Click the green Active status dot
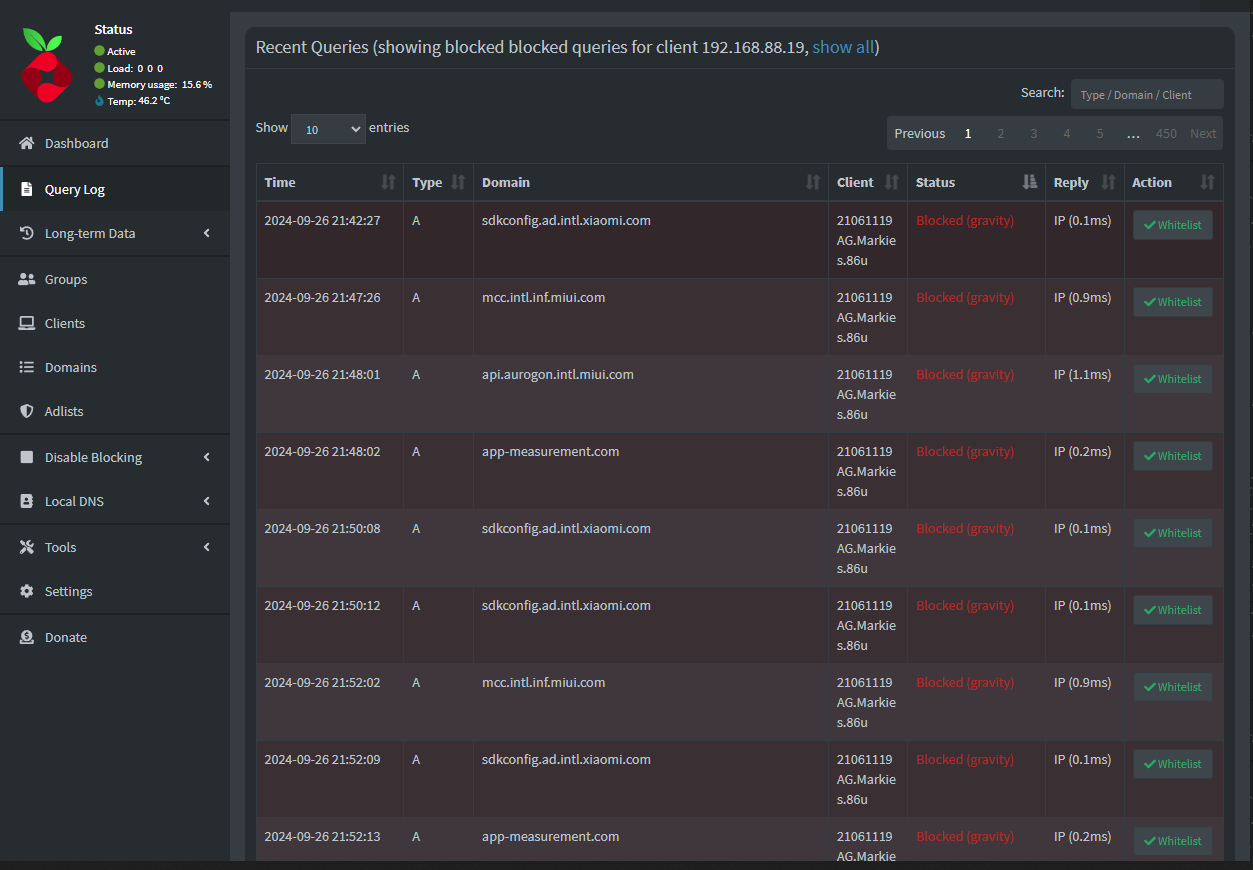Viewport: 1253px width, 870px height. click(99, 51)
